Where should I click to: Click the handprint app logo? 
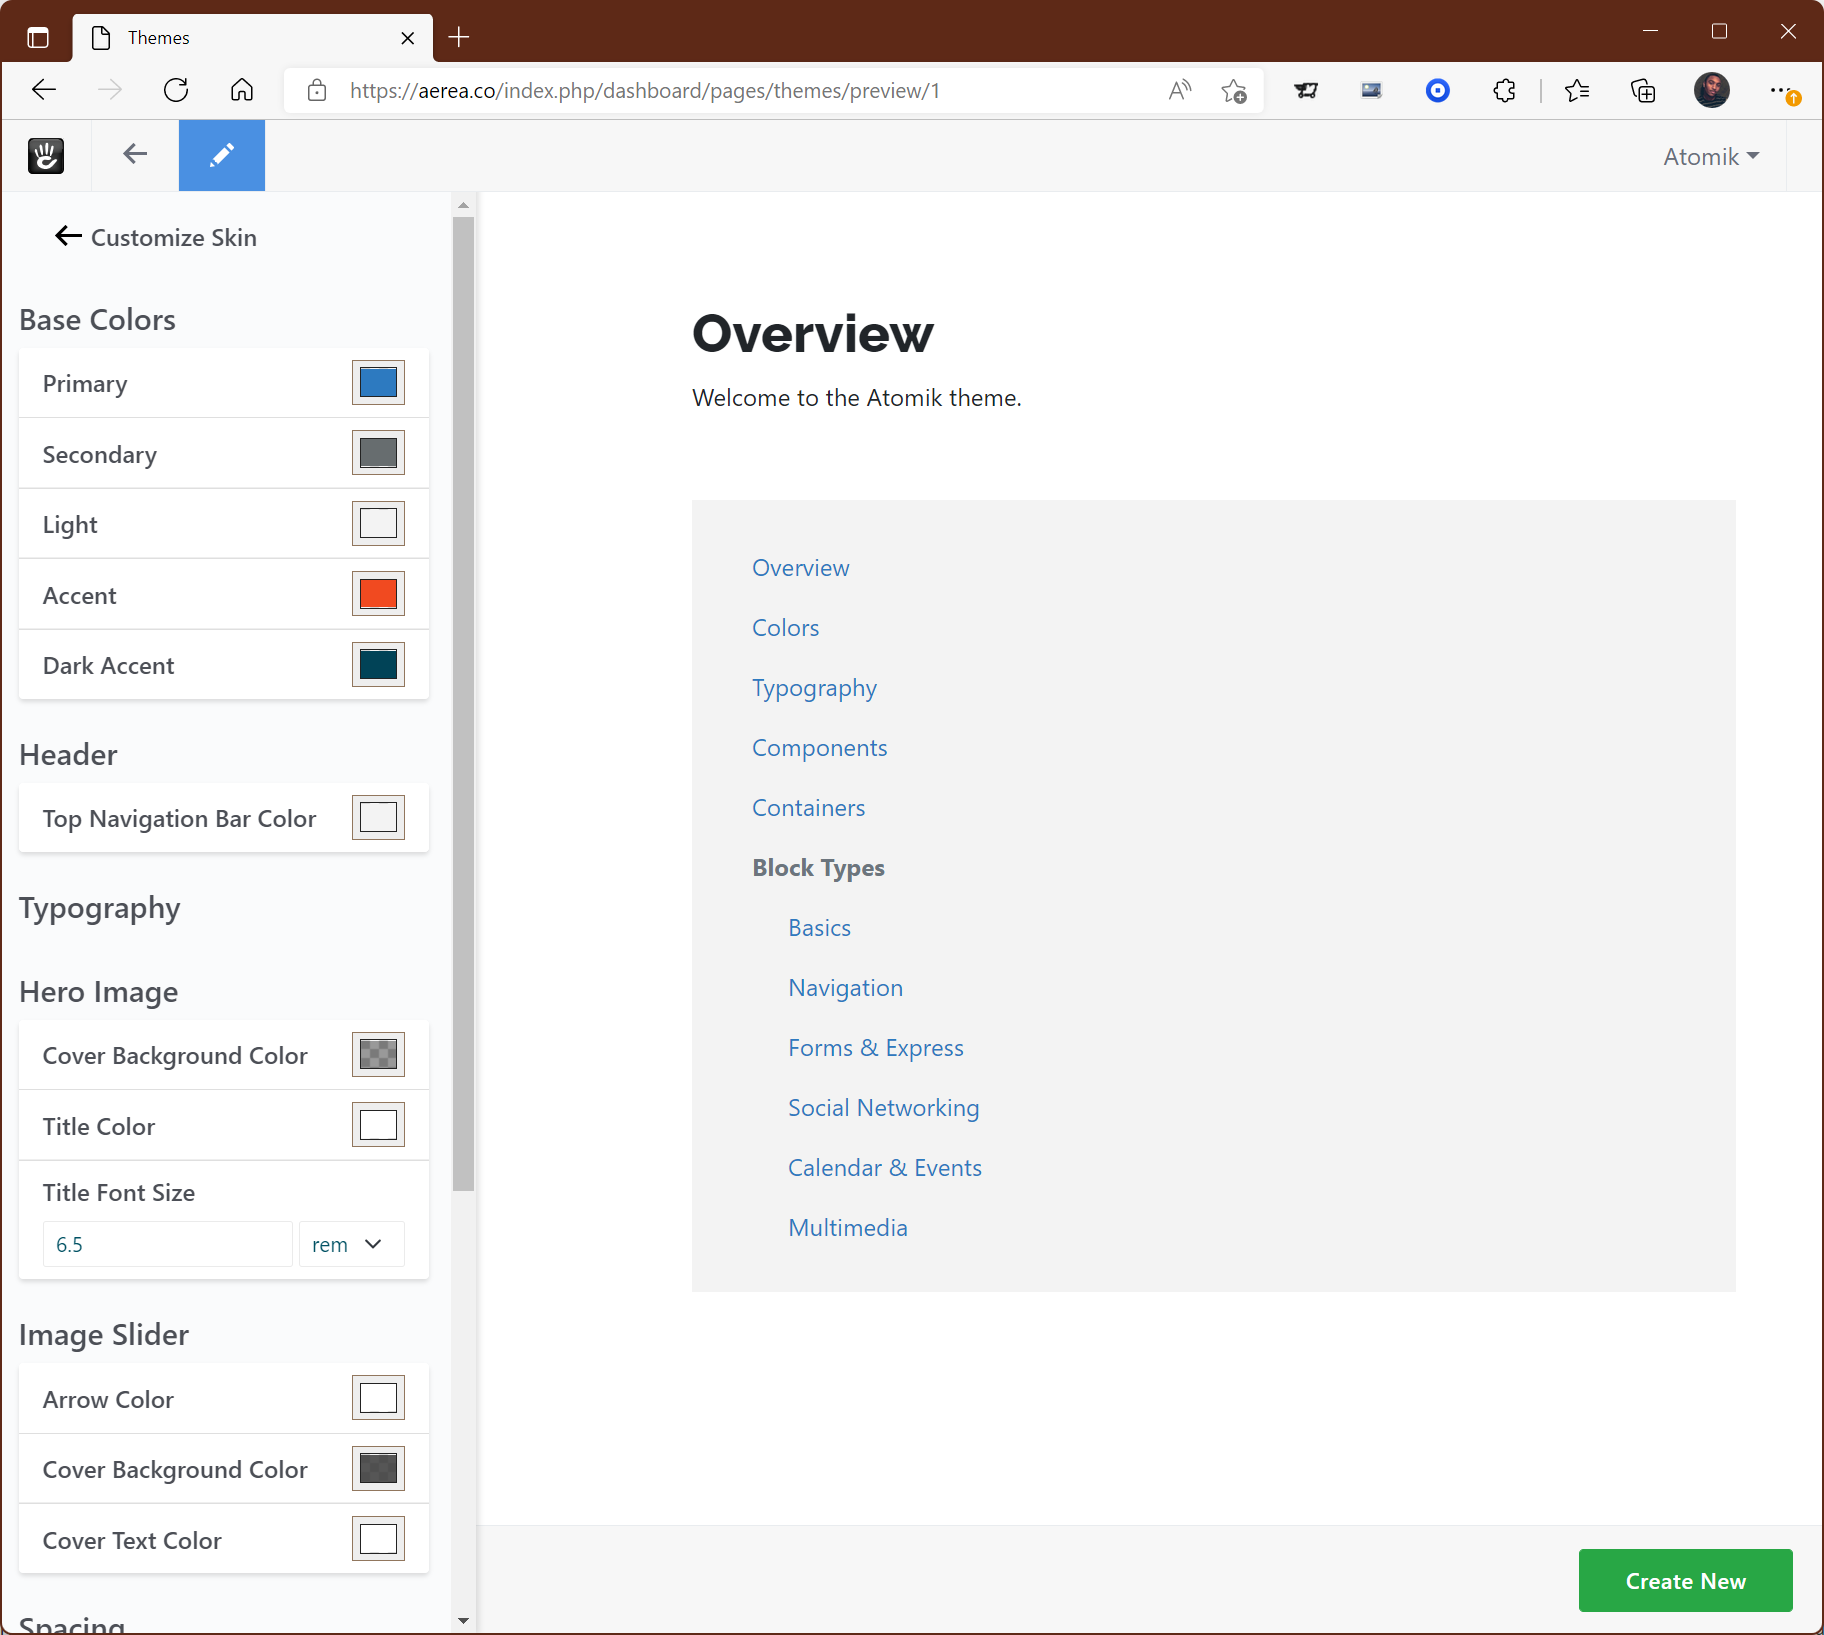point(45,155)
